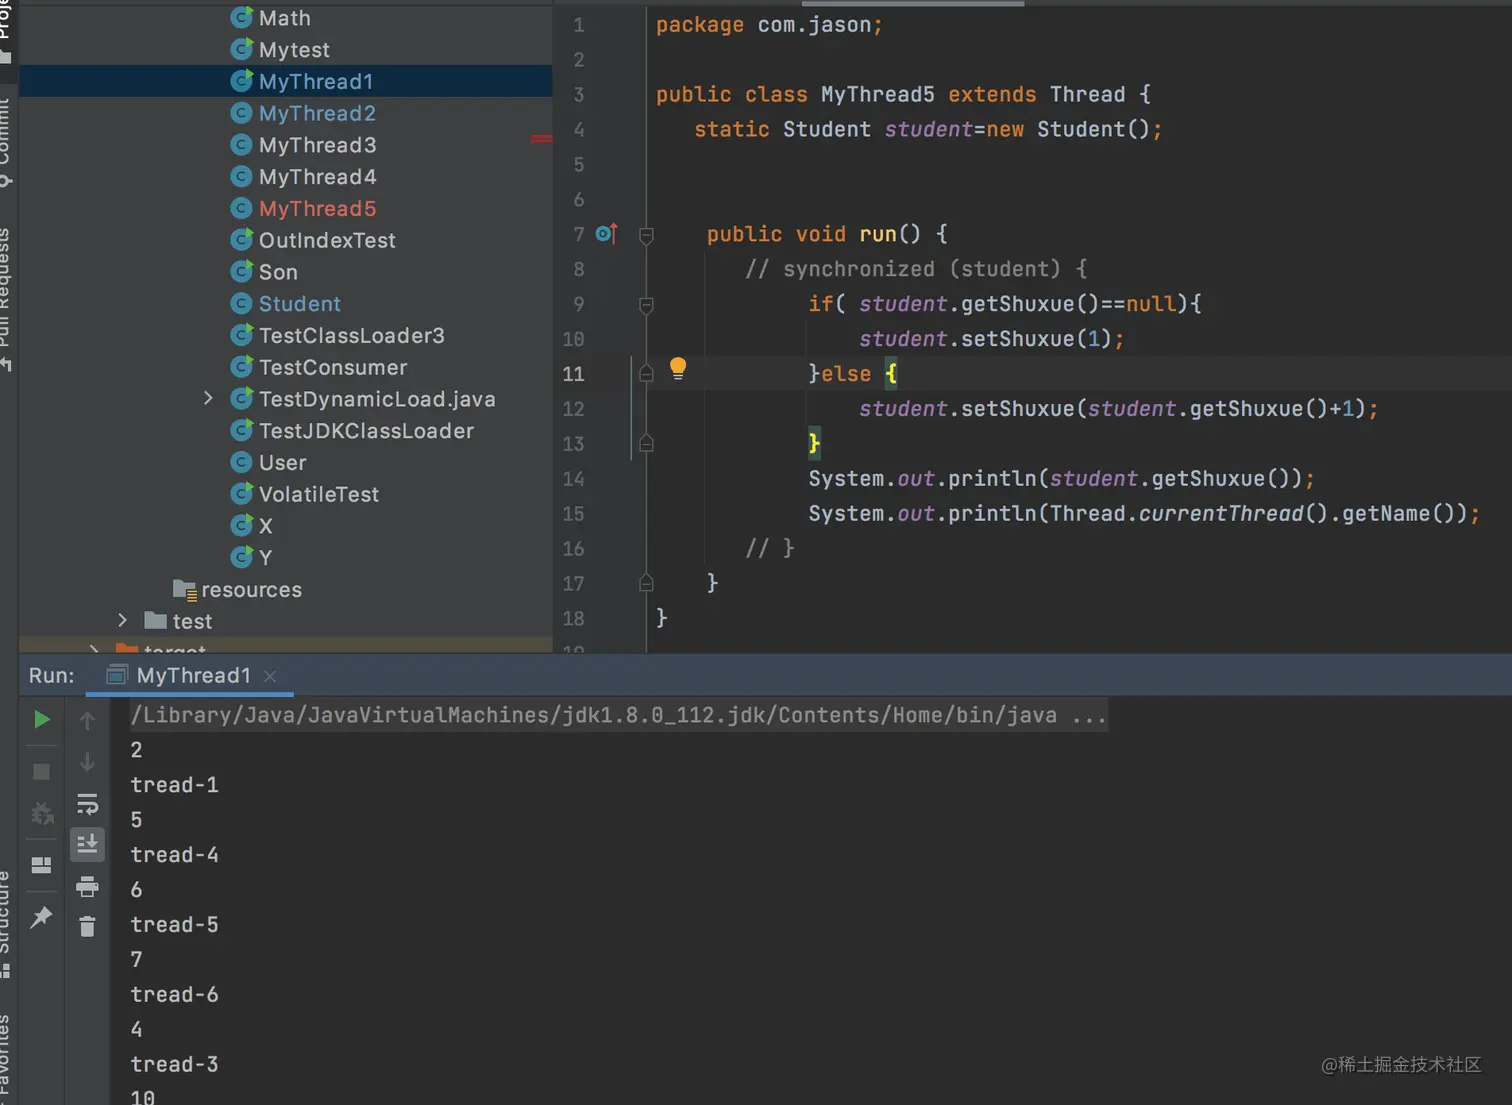
Task: Select the test folder in project tree
Action: click(192, 621)
